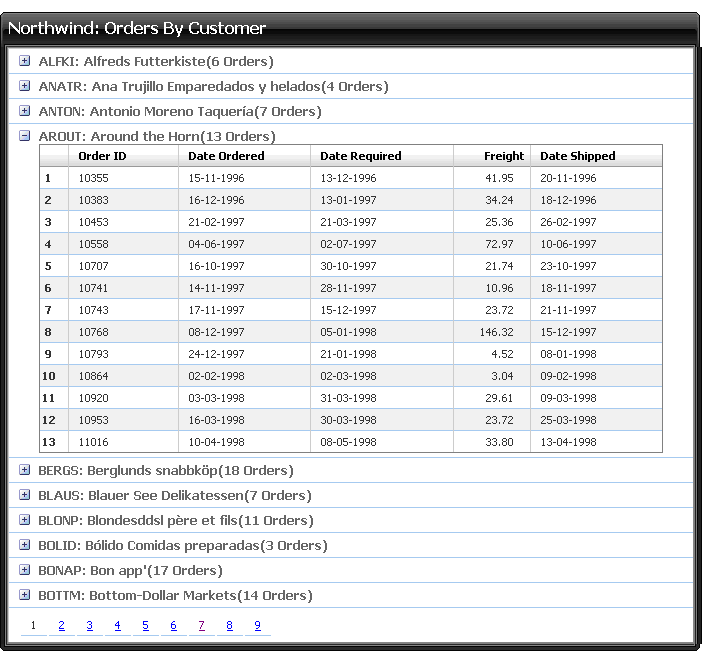
Task: Go to page 2 of customers
Action: pyautogui.click(x=61, y=626)
